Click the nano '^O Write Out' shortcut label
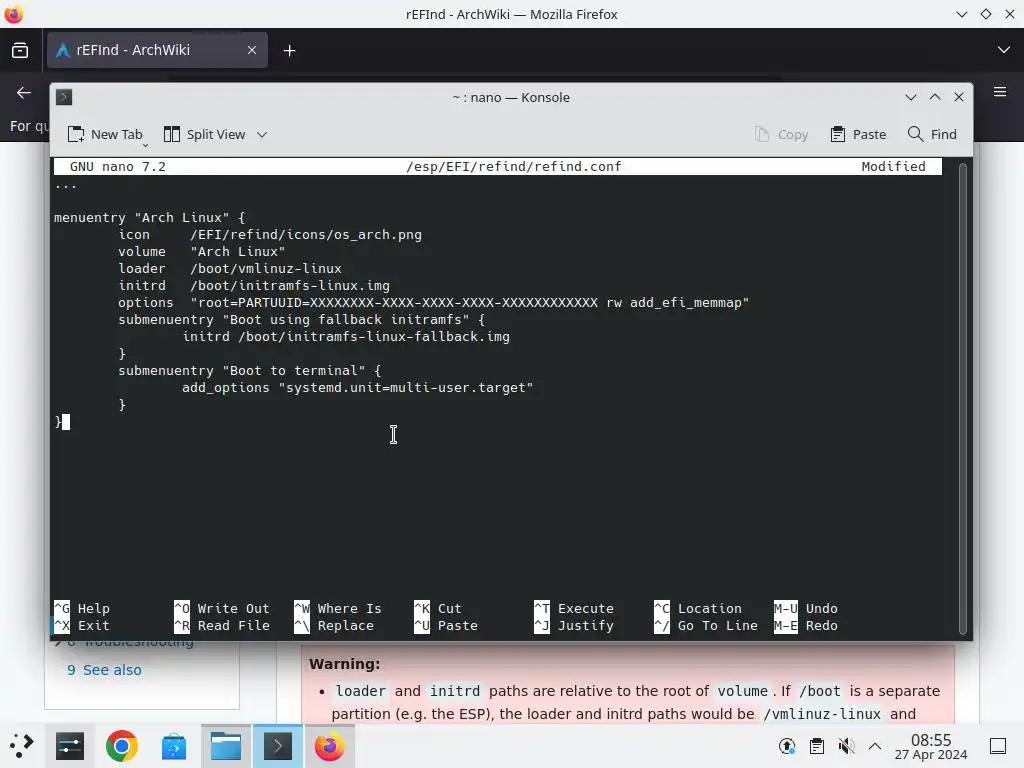Image resolution: width=1024 pixels, height=768 pixels. 222,608
